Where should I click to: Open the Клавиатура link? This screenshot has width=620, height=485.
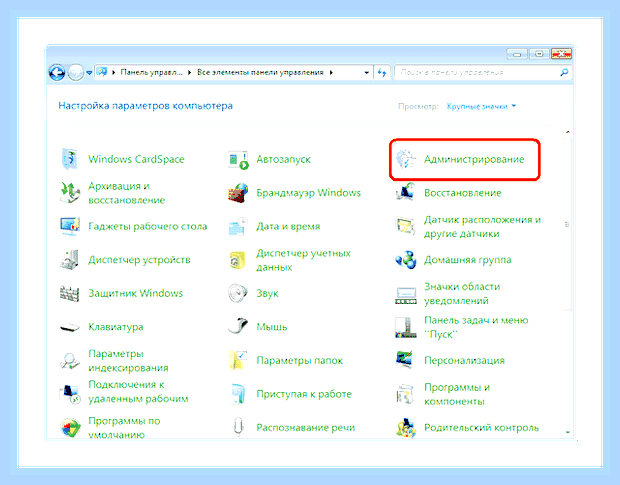115,327
